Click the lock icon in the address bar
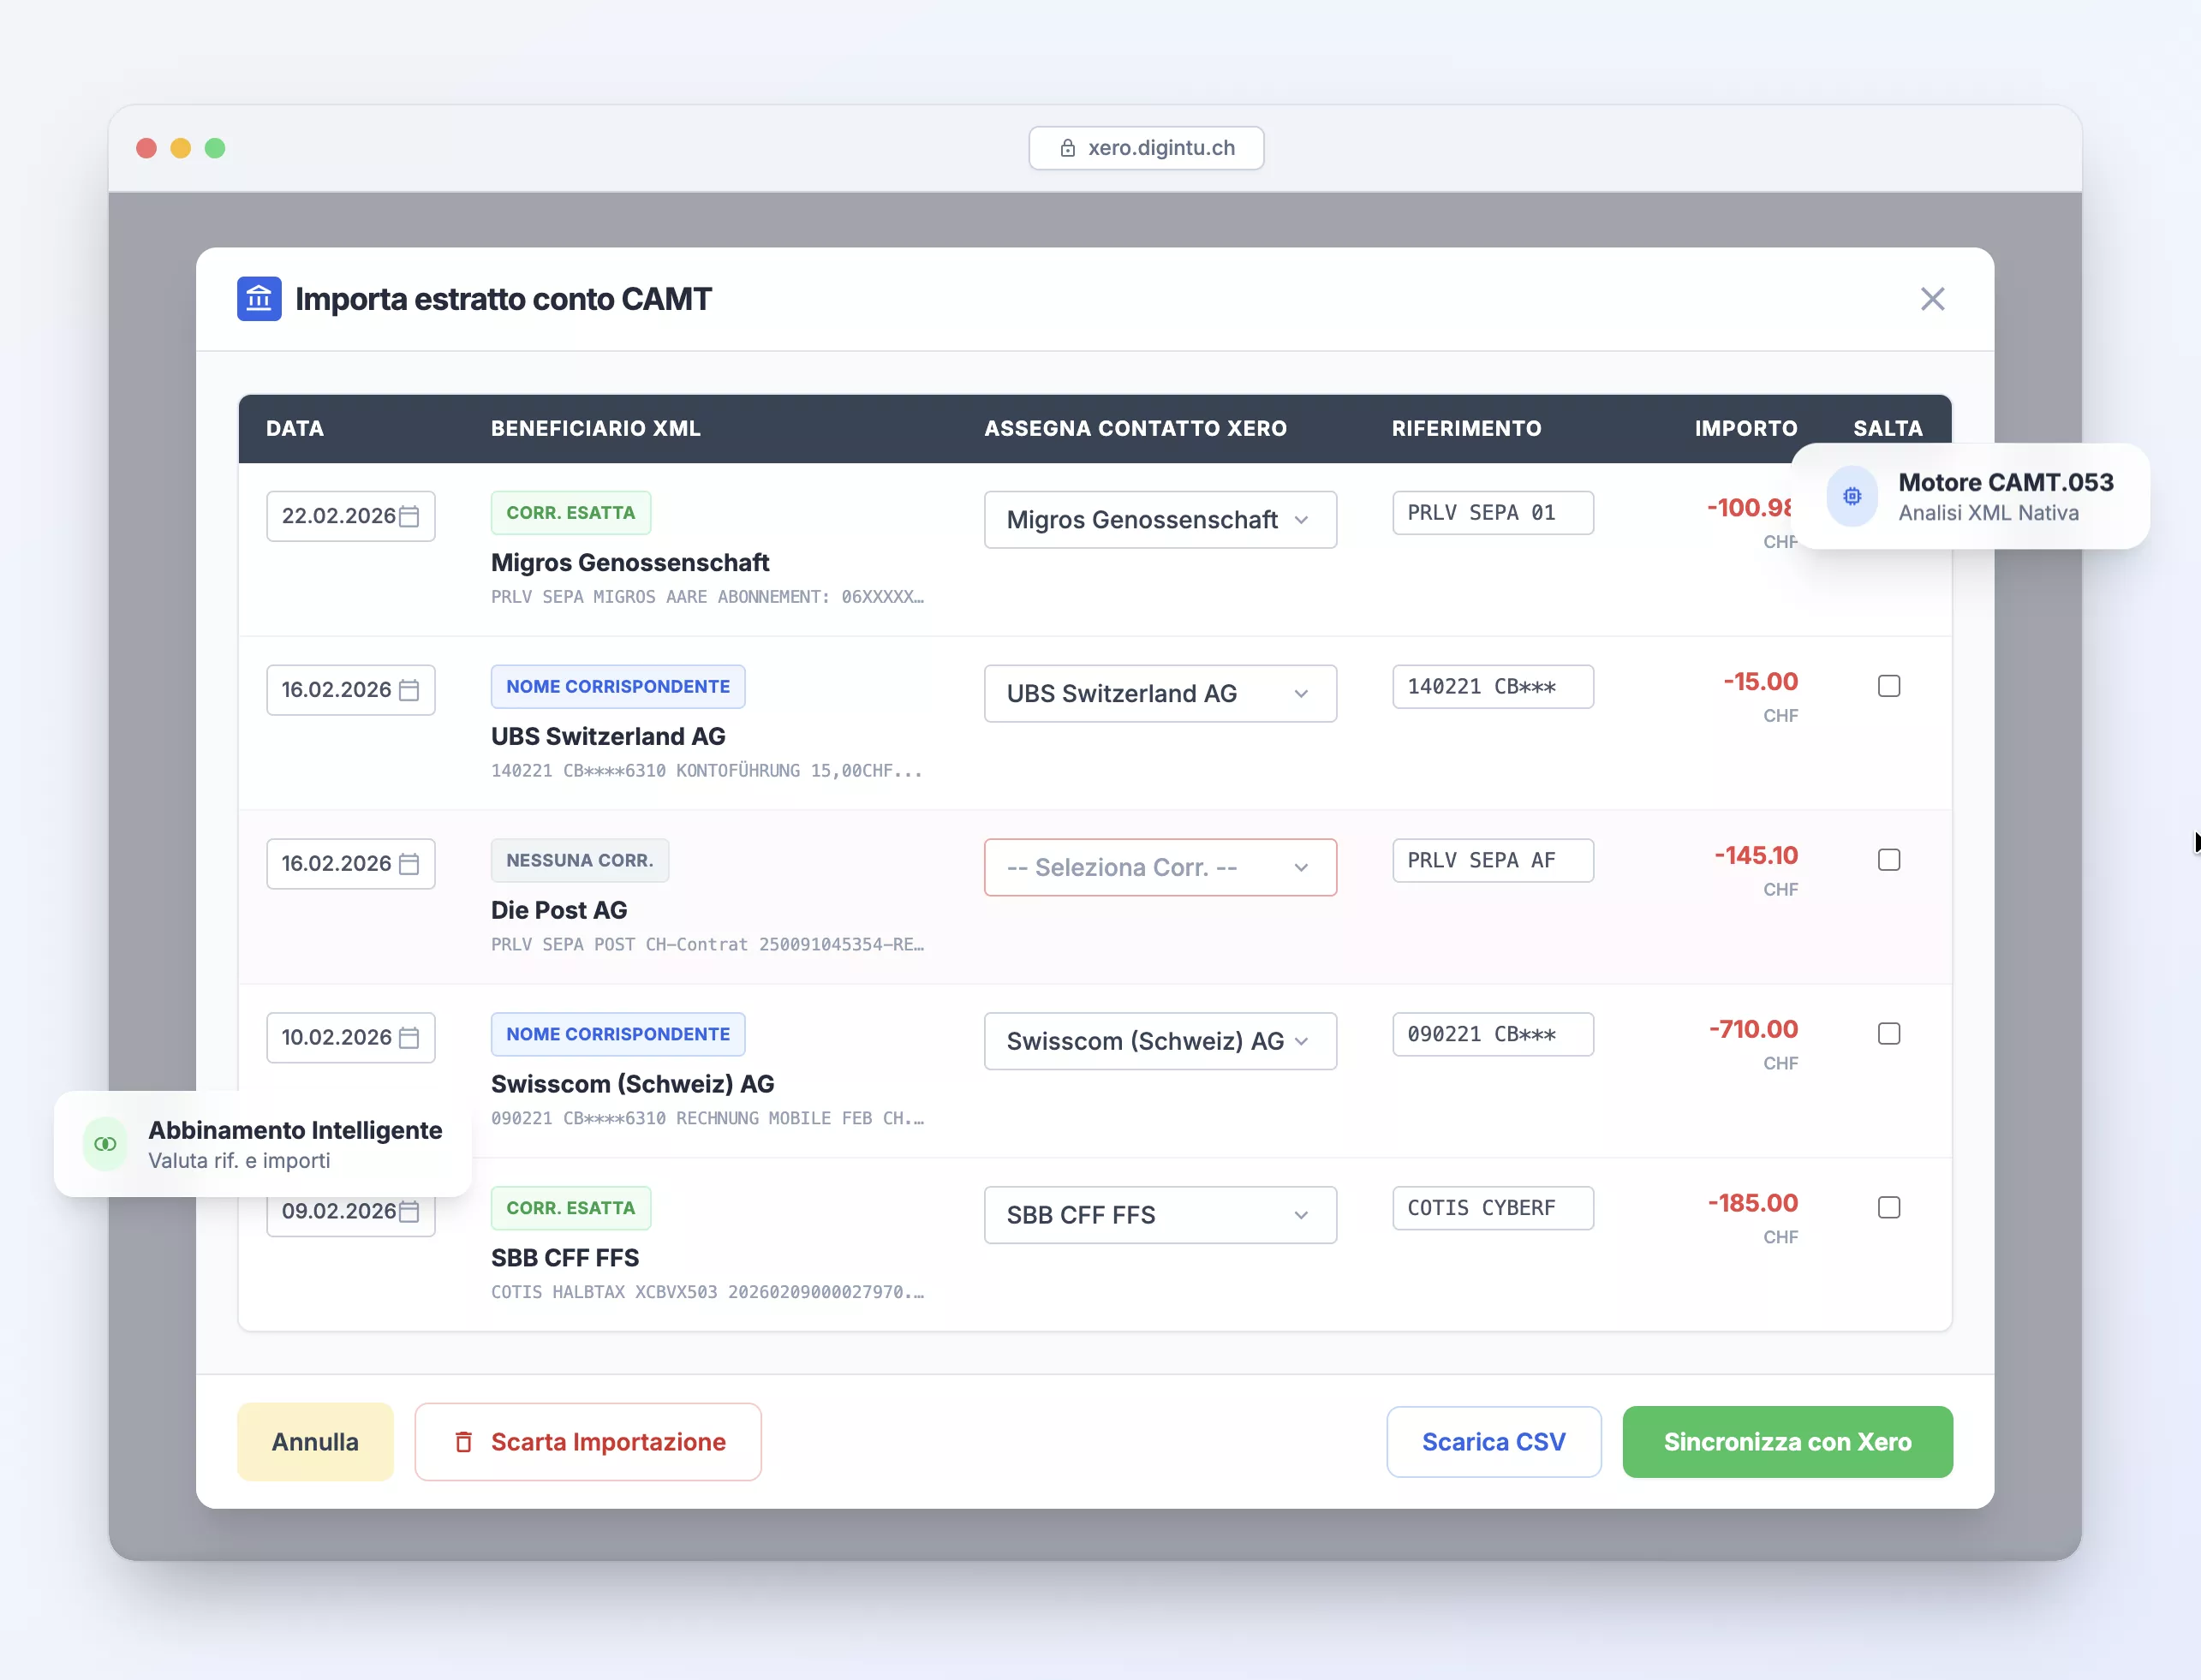 click(x=1068, y=148)
